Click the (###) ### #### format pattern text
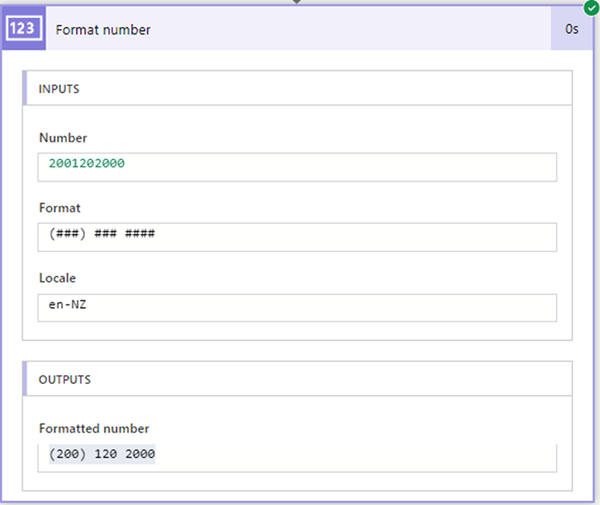The width and height of the screenshot is (600, 505). coord(102,235)
